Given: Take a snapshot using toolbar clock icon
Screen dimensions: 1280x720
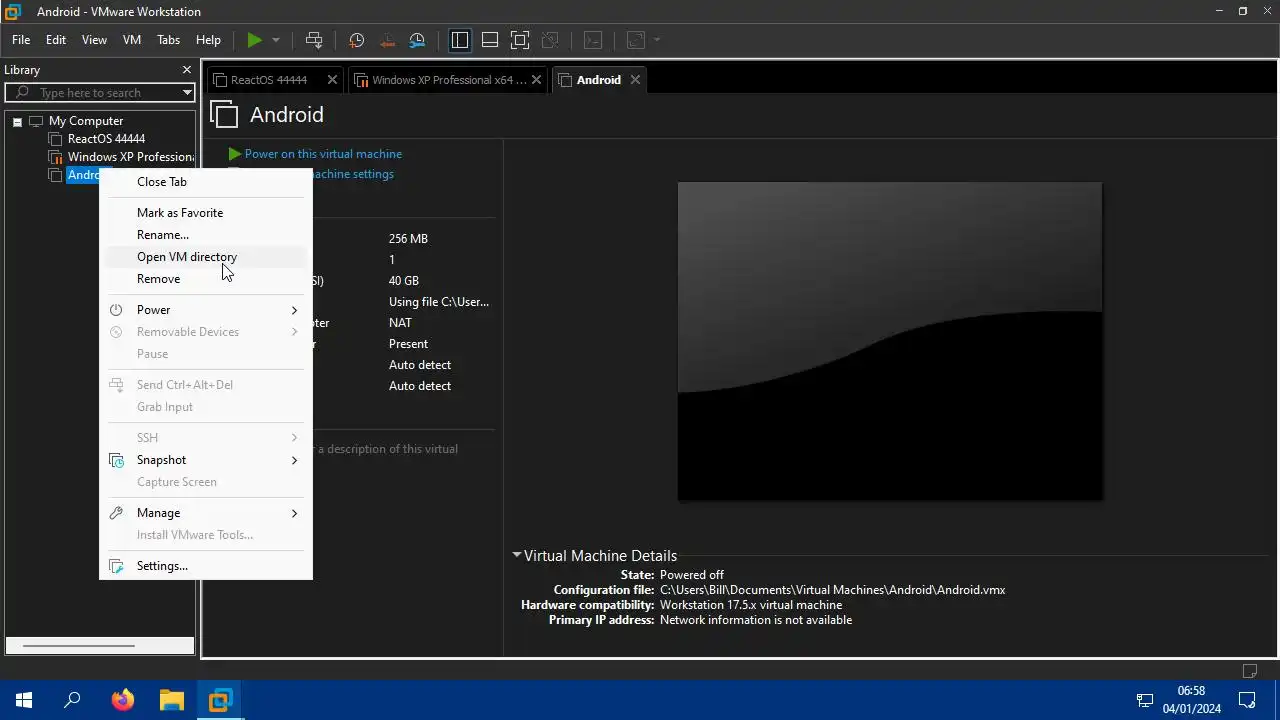Looking at the screenshot, I should coord(356,40).
